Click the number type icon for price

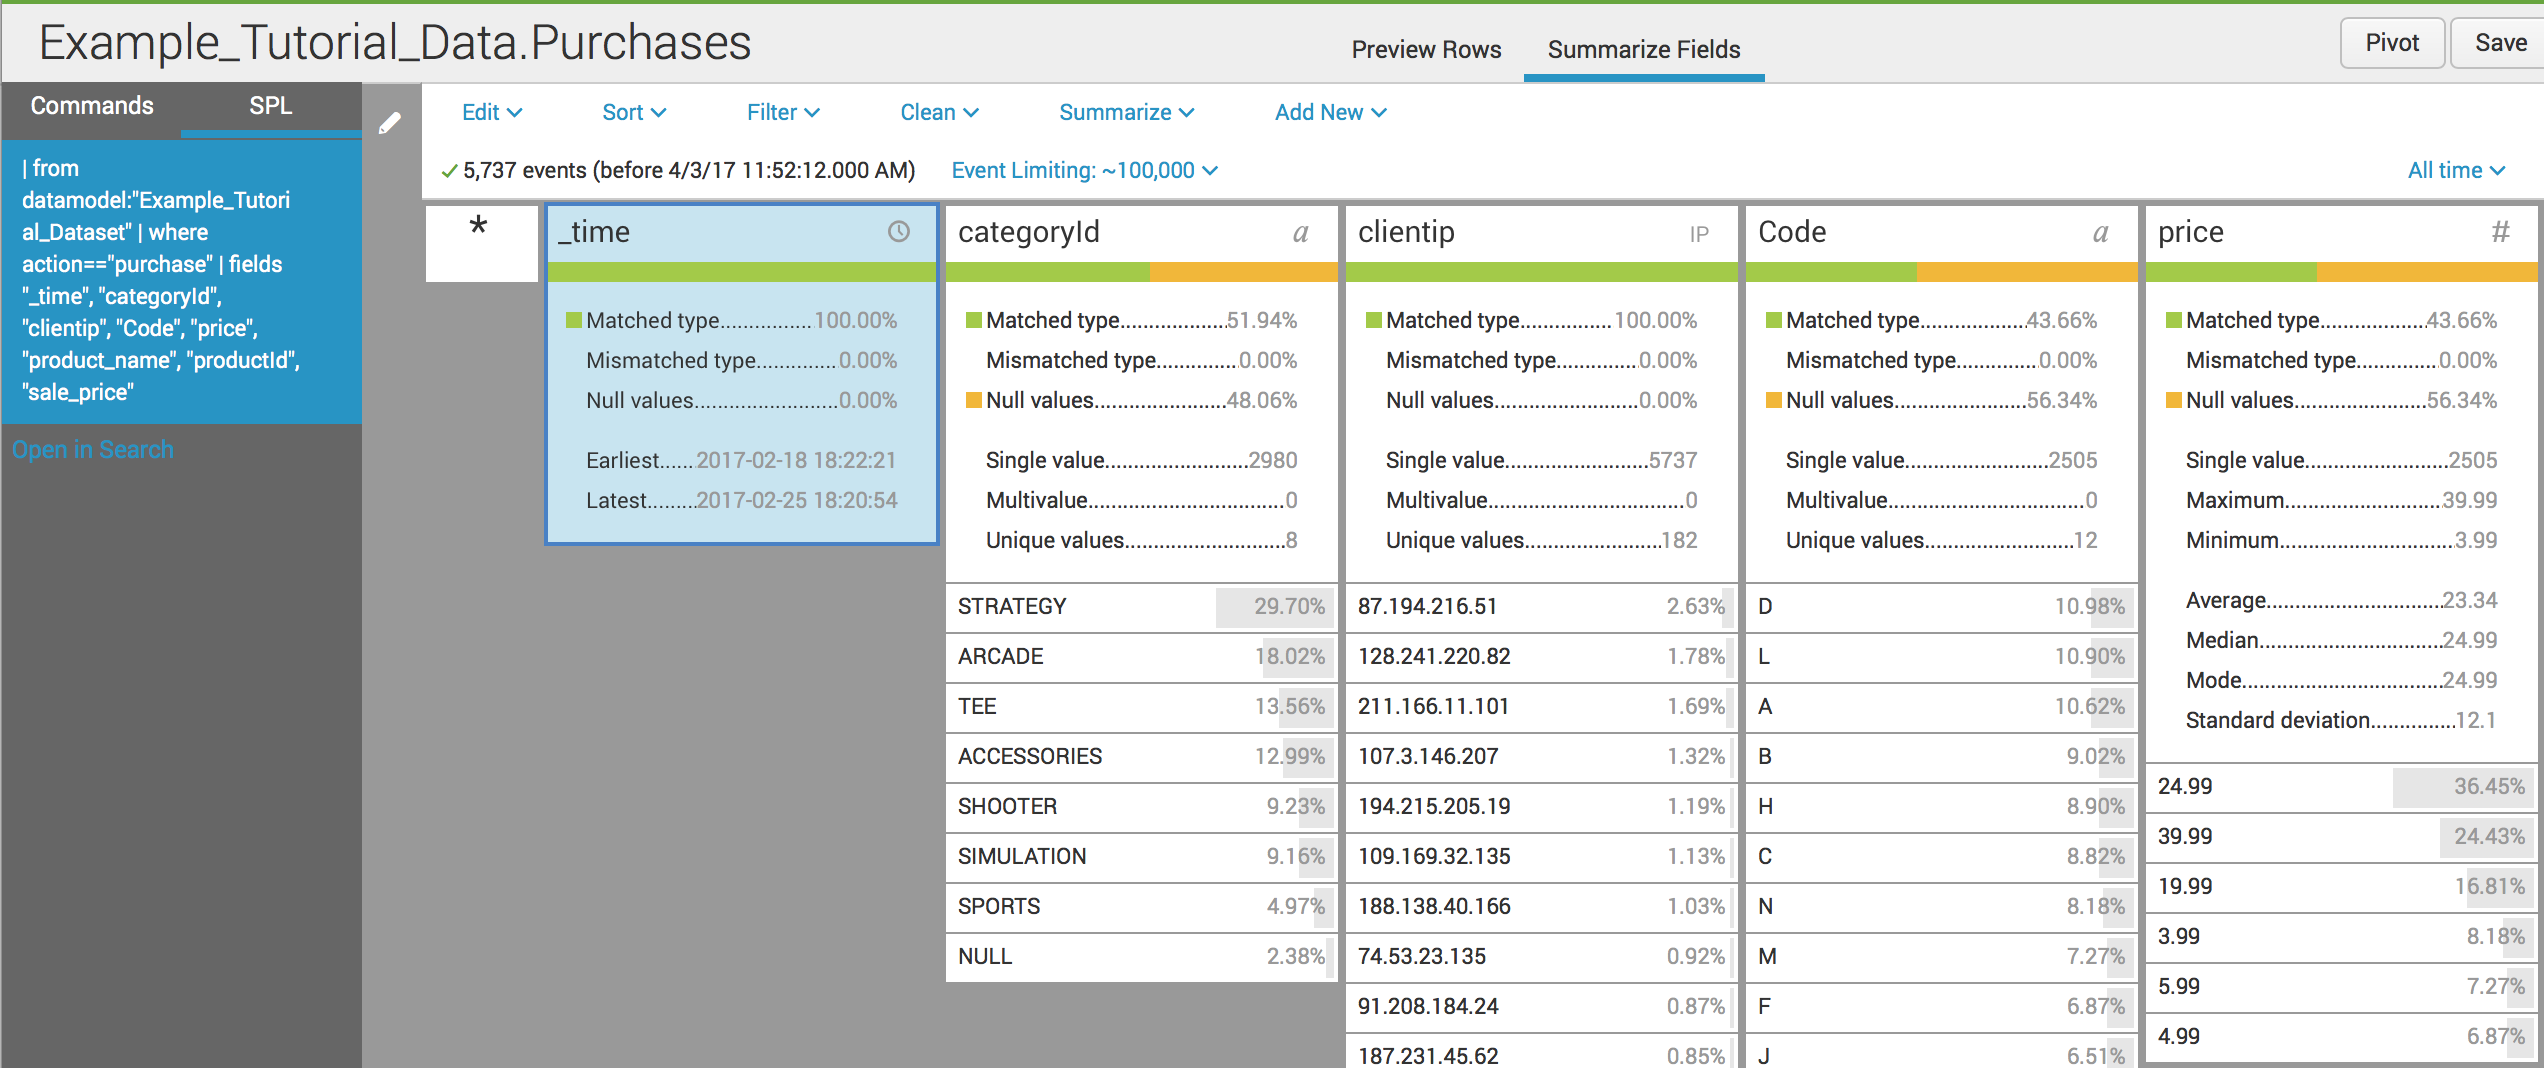pos(2500,232)
